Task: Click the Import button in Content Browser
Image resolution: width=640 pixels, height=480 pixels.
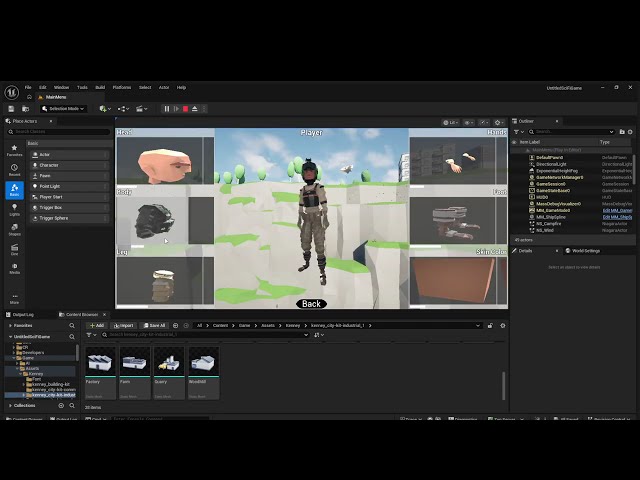Action: [x=123, y=326]
